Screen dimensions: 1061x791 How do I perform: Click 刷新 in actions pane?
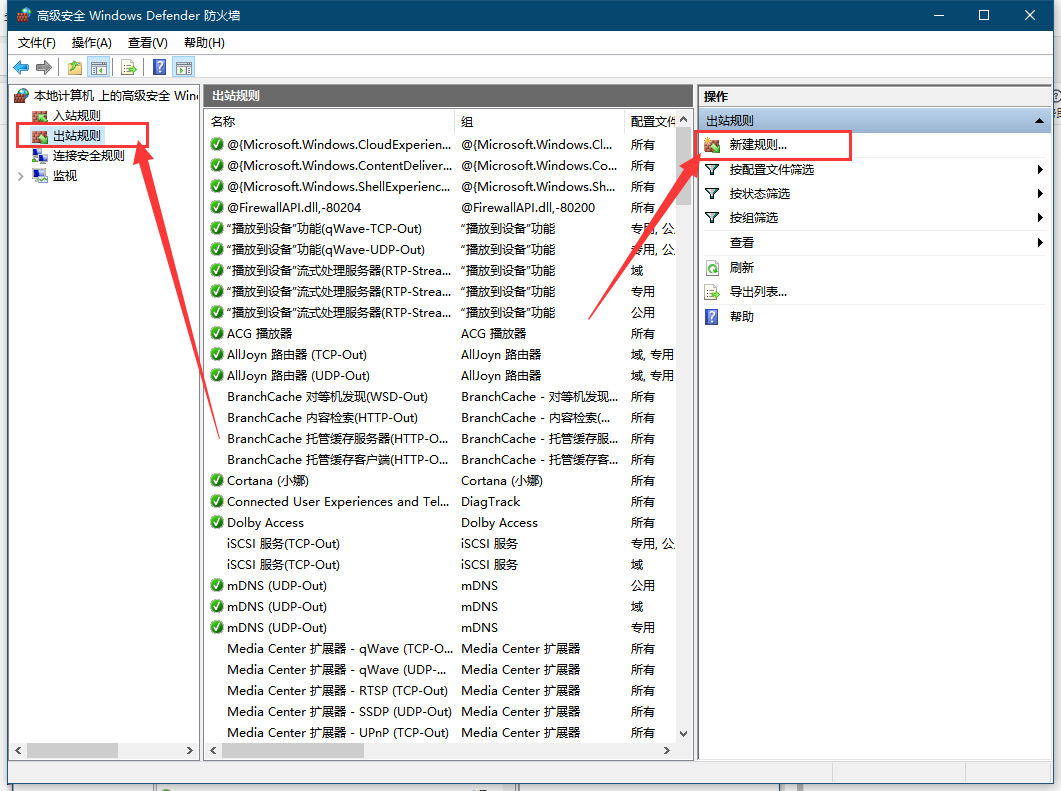[742, 268]
